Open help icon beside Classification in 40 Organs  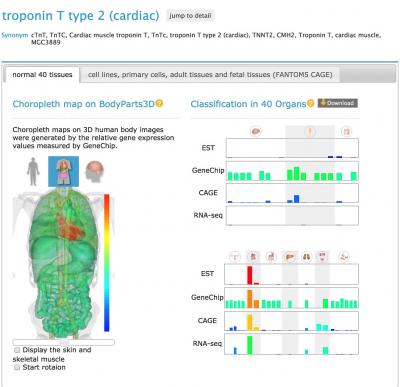(310, 104)
